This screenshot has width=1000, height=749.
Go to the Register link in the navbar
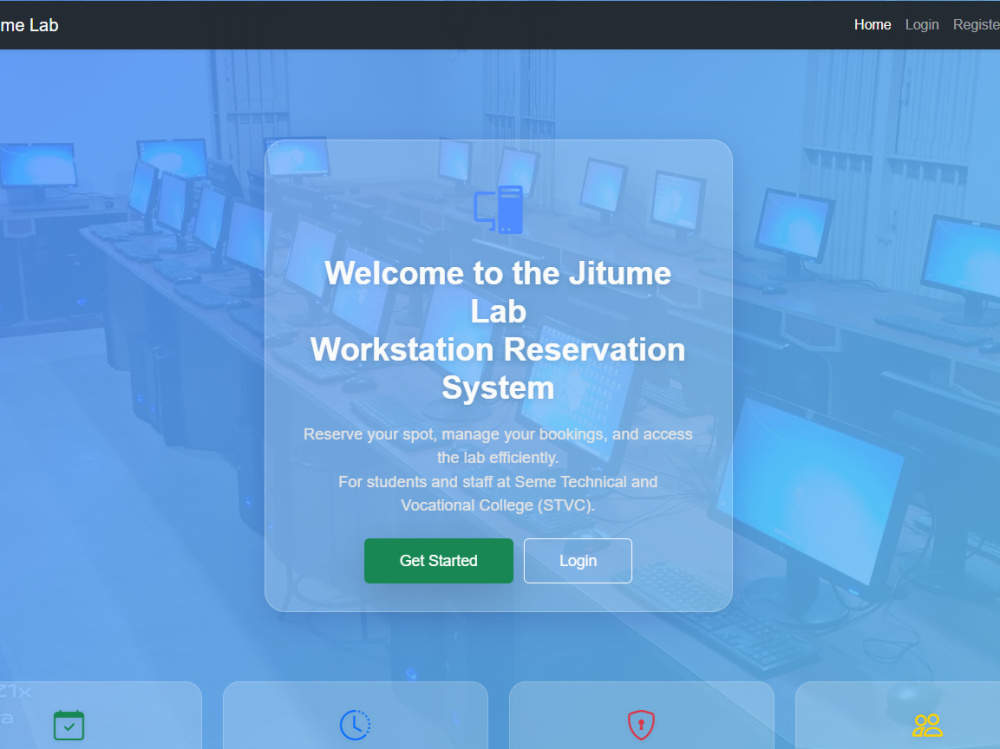(976, 25)
